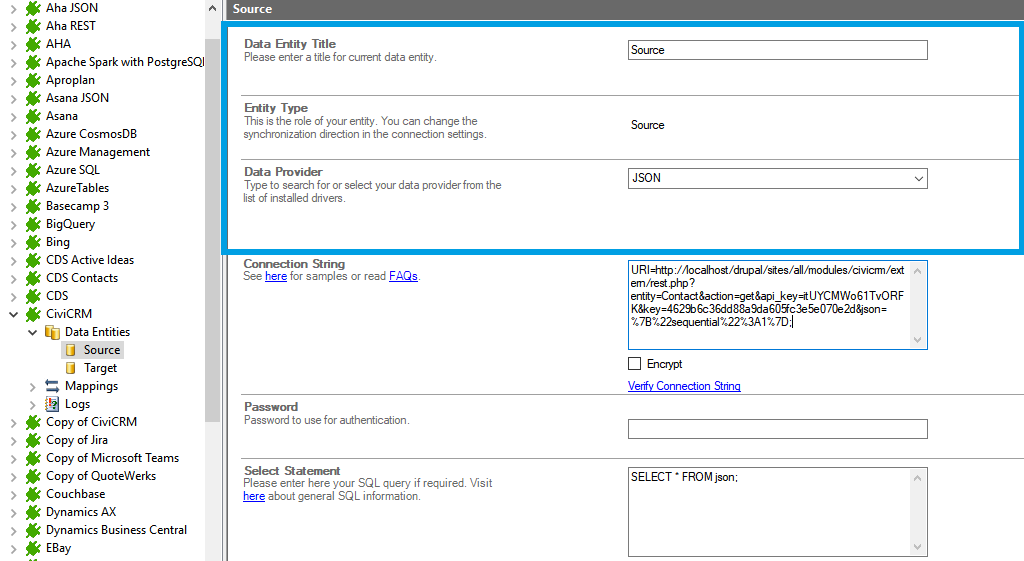The image size is (1024, 561).
Task: Select the Source entity database icon
Action: tap(70, 350)
